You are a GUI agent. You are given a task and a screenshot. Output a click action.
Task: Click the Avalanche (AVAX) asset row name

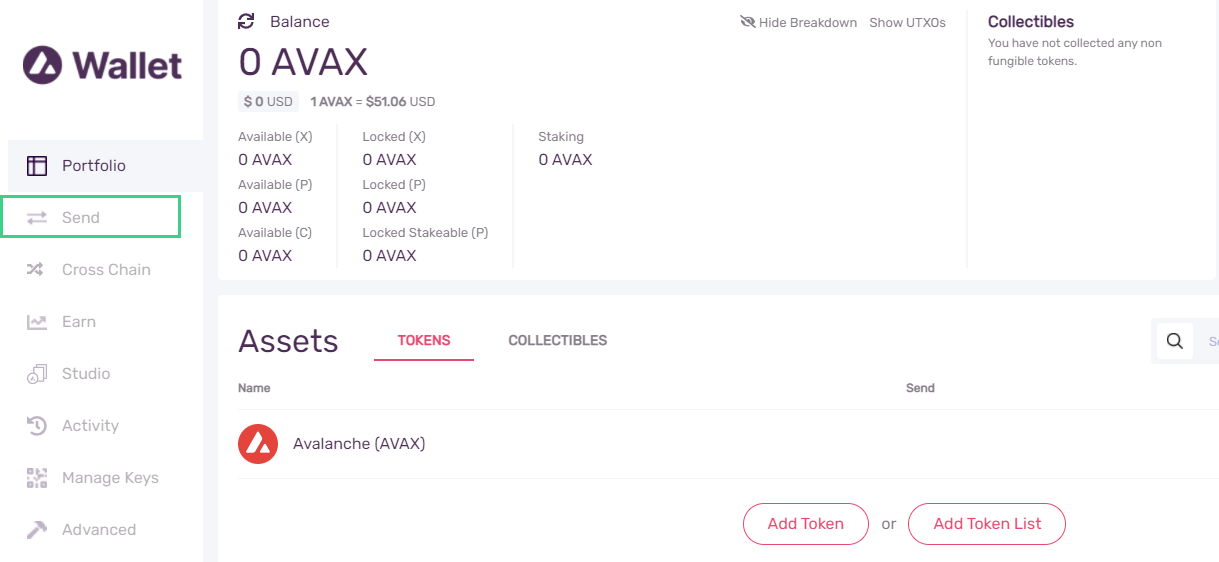359,443
